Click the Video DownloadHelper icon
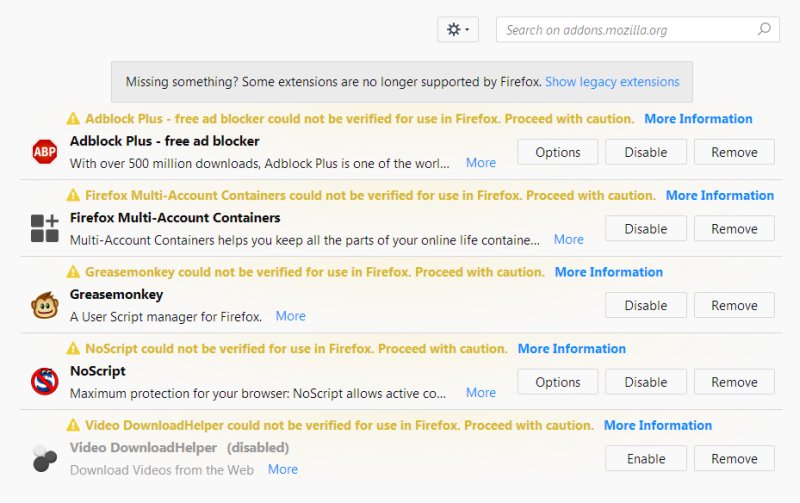Viewport: 800px width, 503px height. pos(45,458)
